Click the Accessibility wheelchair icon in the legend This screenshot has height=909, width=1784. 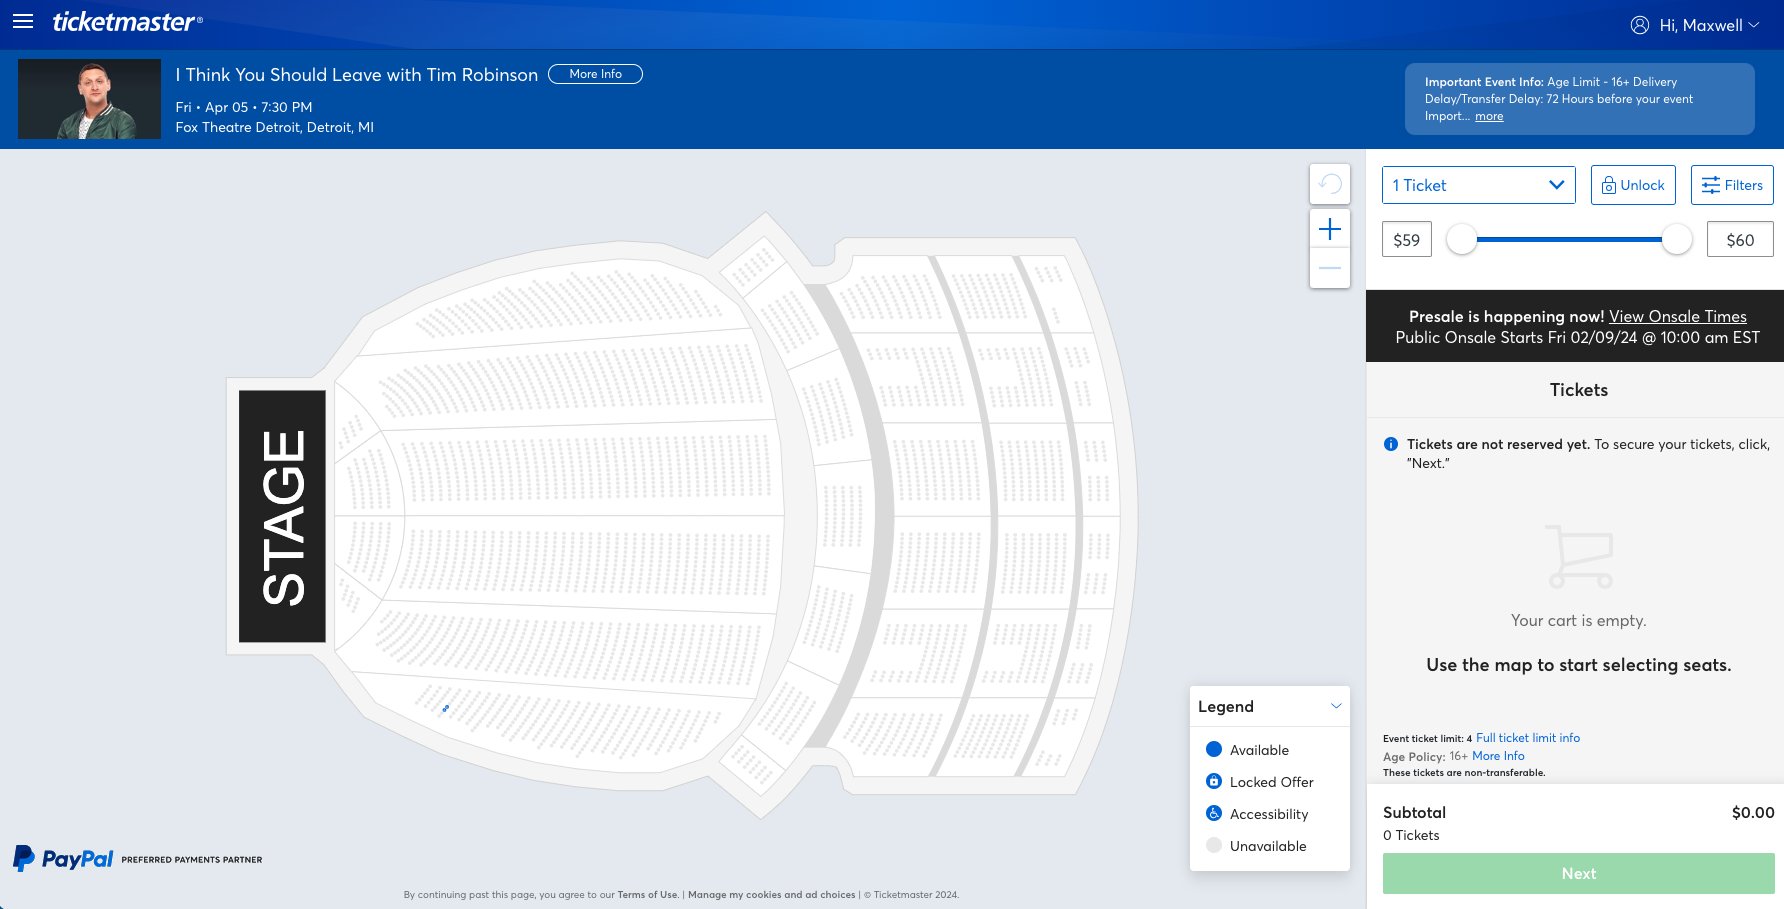coord(1213,813)
